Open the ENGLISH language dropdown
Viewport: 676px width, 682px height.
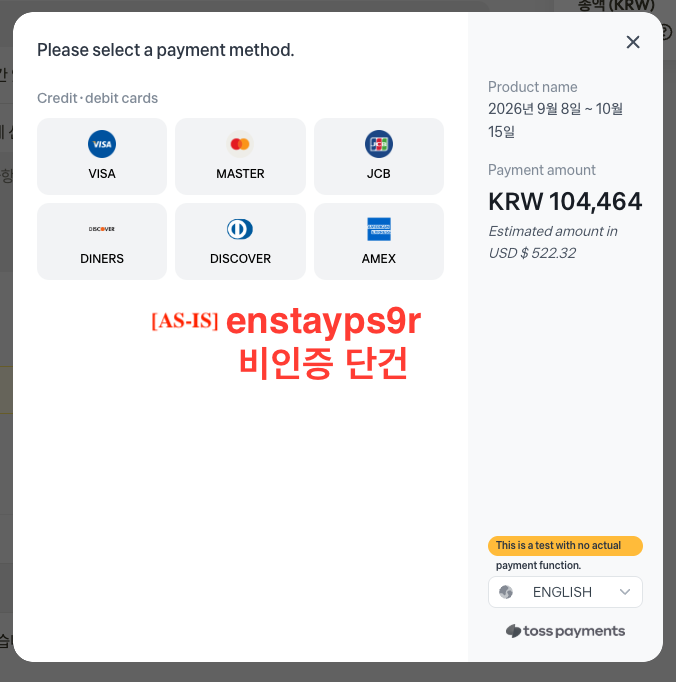pos(565,592)
